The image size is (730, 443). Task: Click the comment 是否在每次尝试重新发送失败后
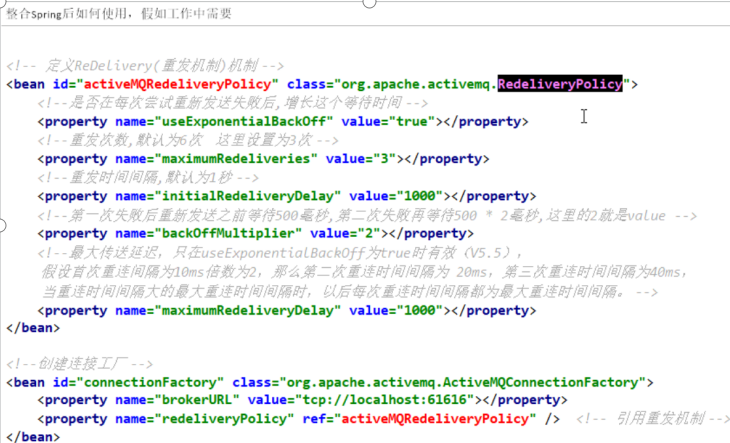pos(233,102)
